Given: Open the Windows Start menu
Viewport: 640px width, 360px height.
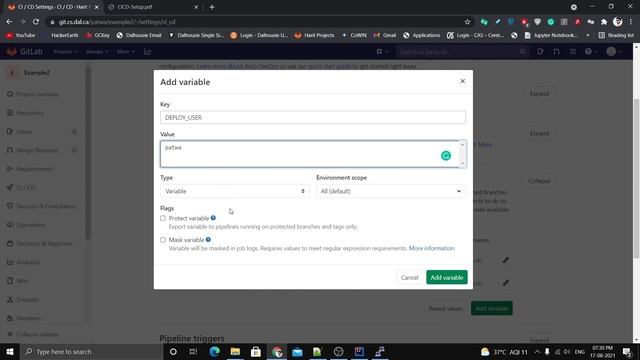Looking at the screenshot, I should click(x=10, y=351).
